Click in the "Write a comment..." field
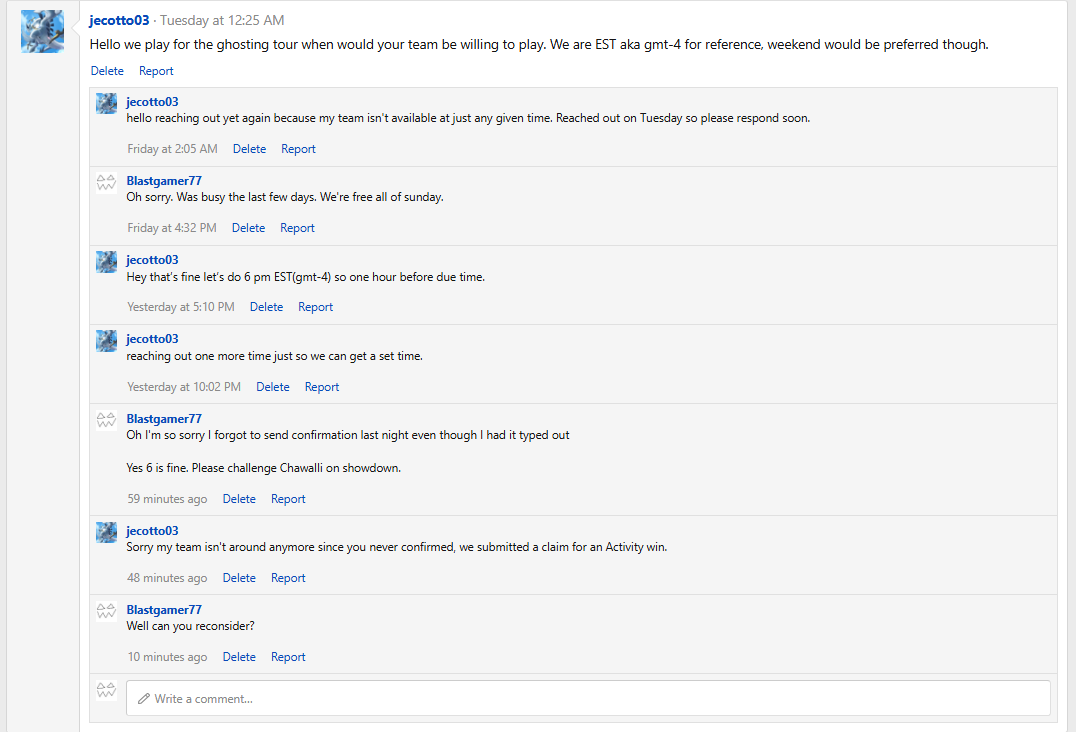1076x732 pixels. (588, 698)
